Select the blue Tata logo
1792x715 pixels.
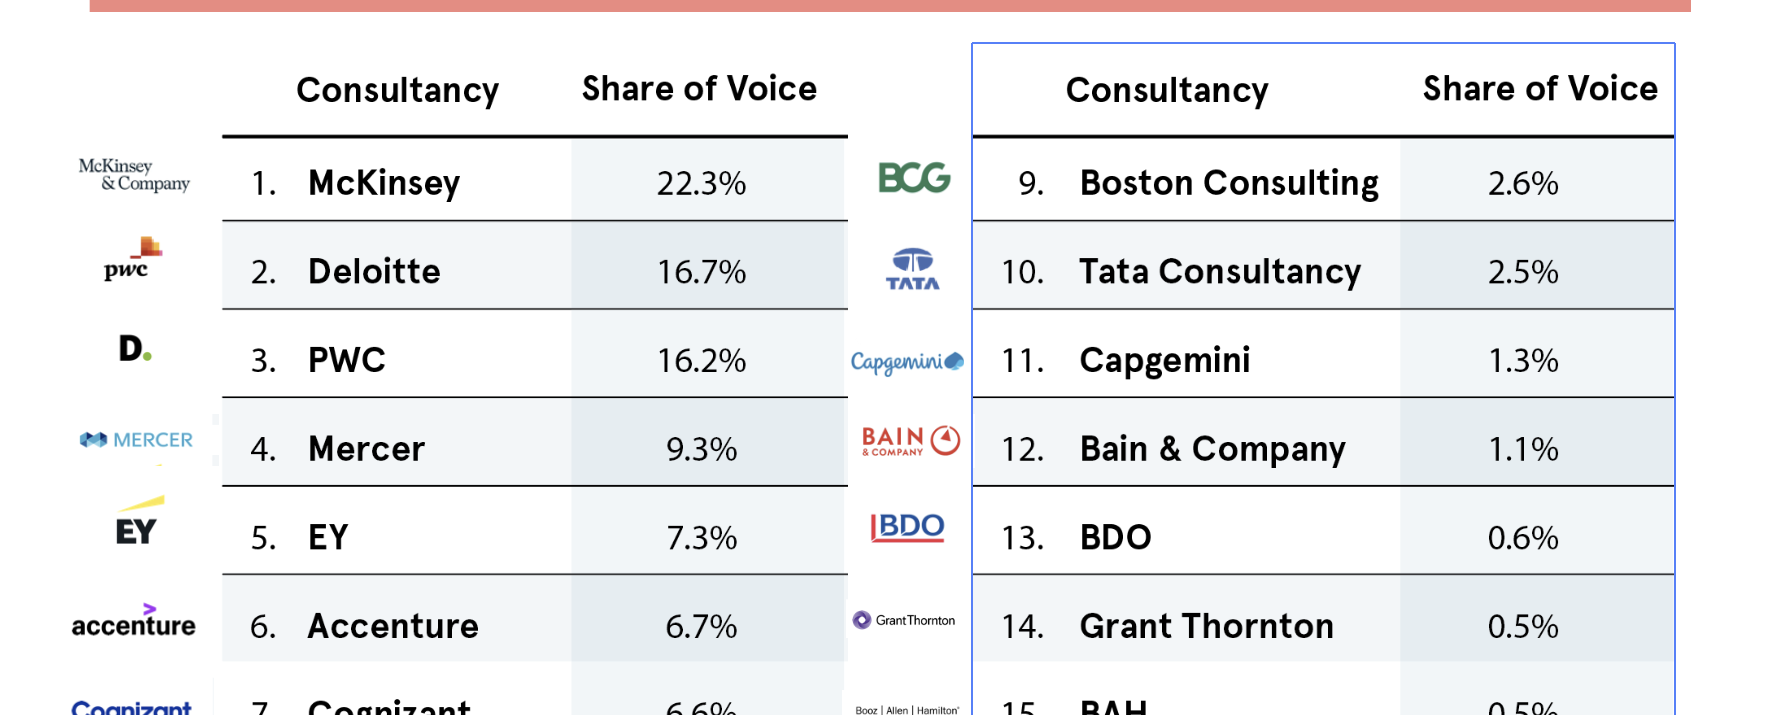click(912, 269)
